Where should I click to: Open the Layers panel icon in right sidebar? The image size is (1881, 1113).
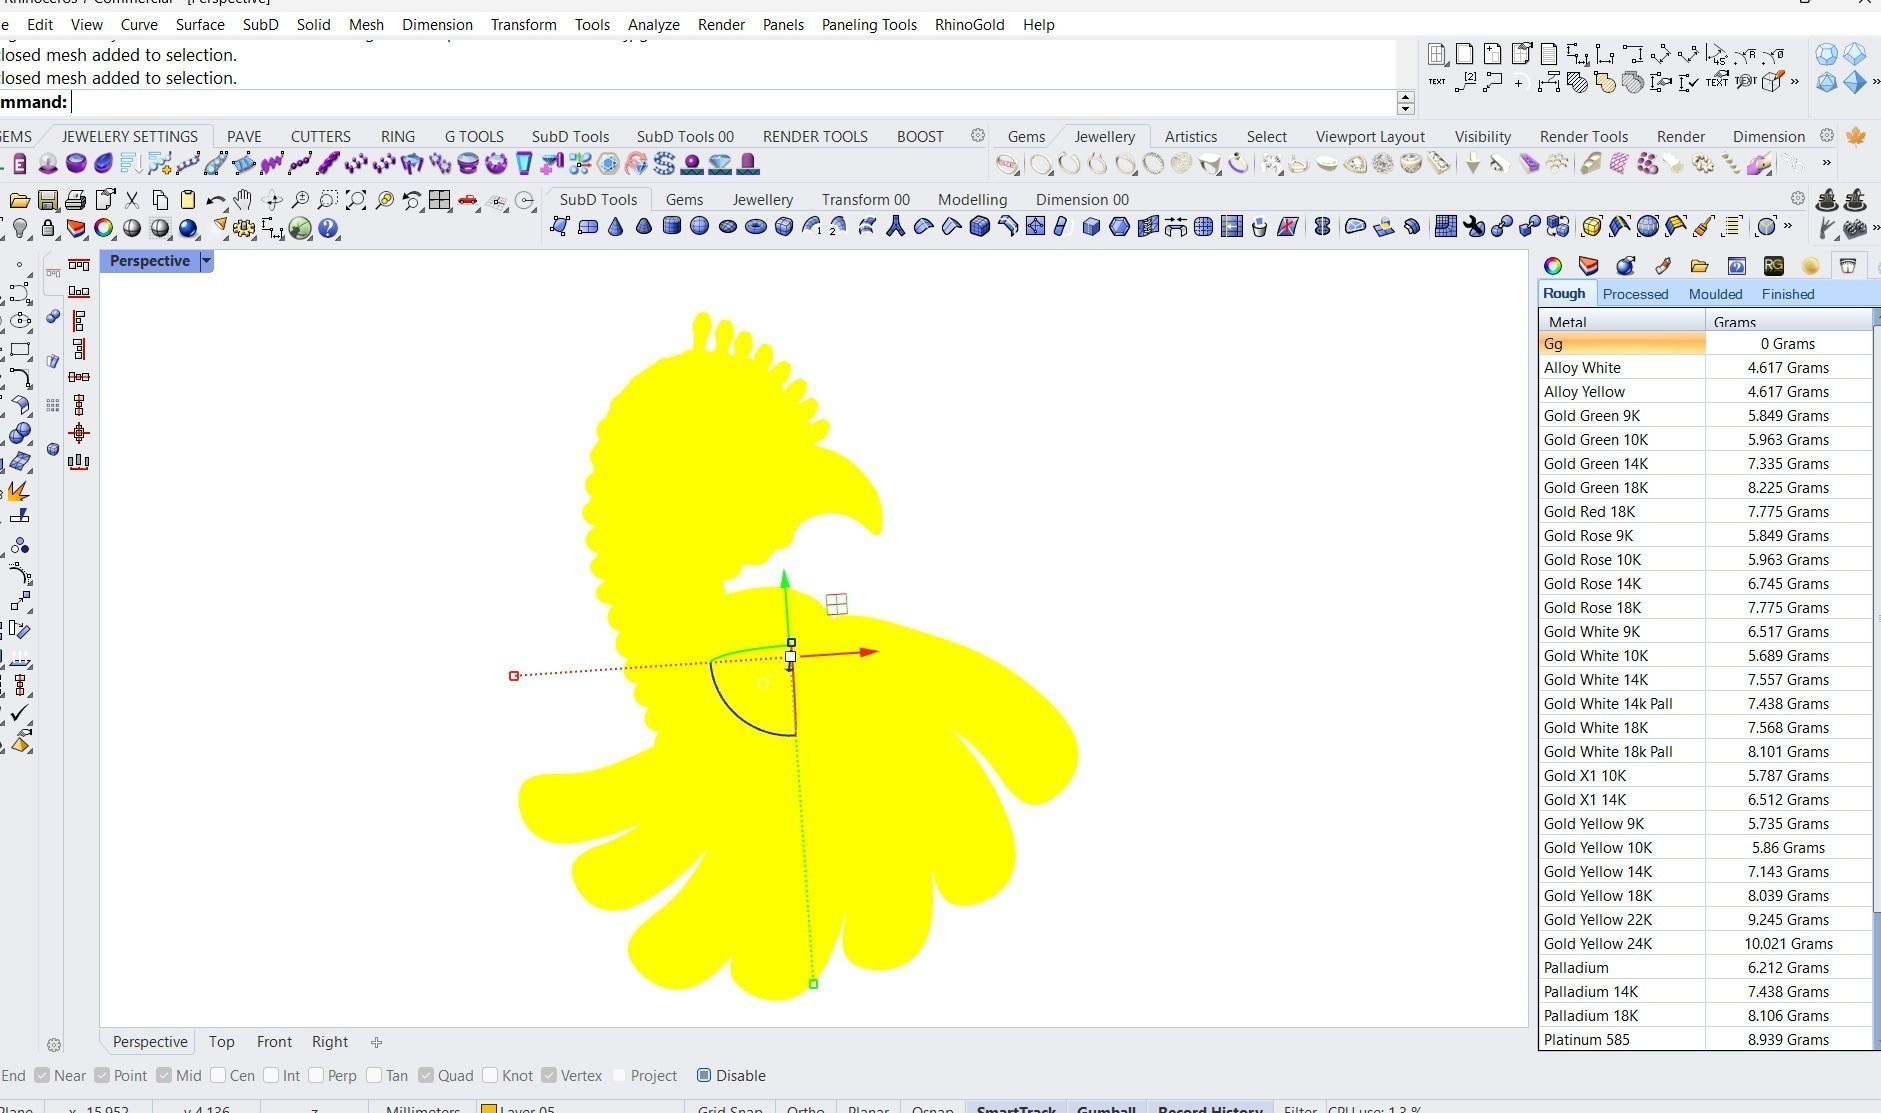(1588, 265)
